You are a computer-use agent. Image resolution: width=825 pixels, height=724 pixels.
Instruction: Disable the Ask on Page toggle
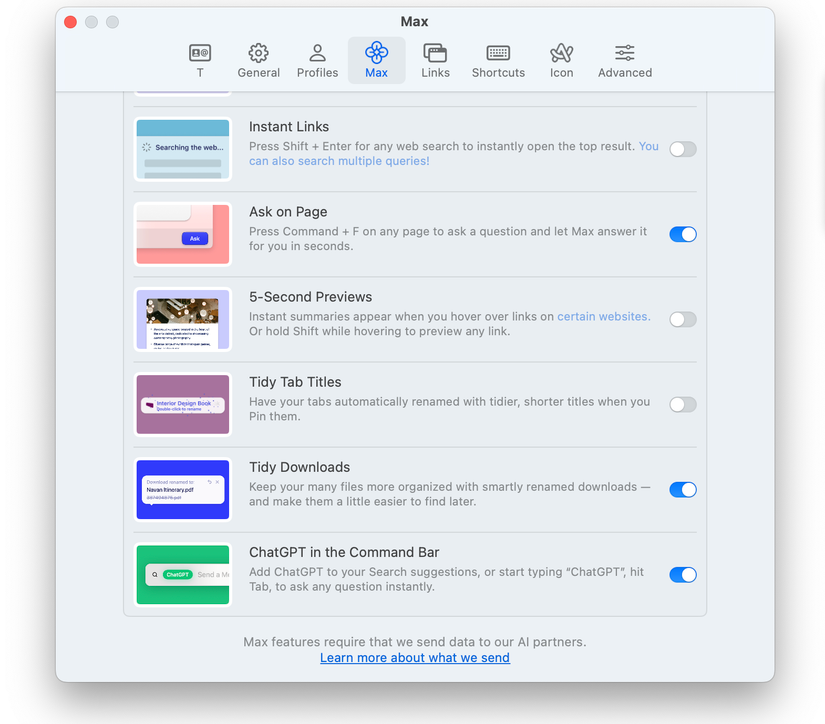pyautogui.click(x=683, y=234)
